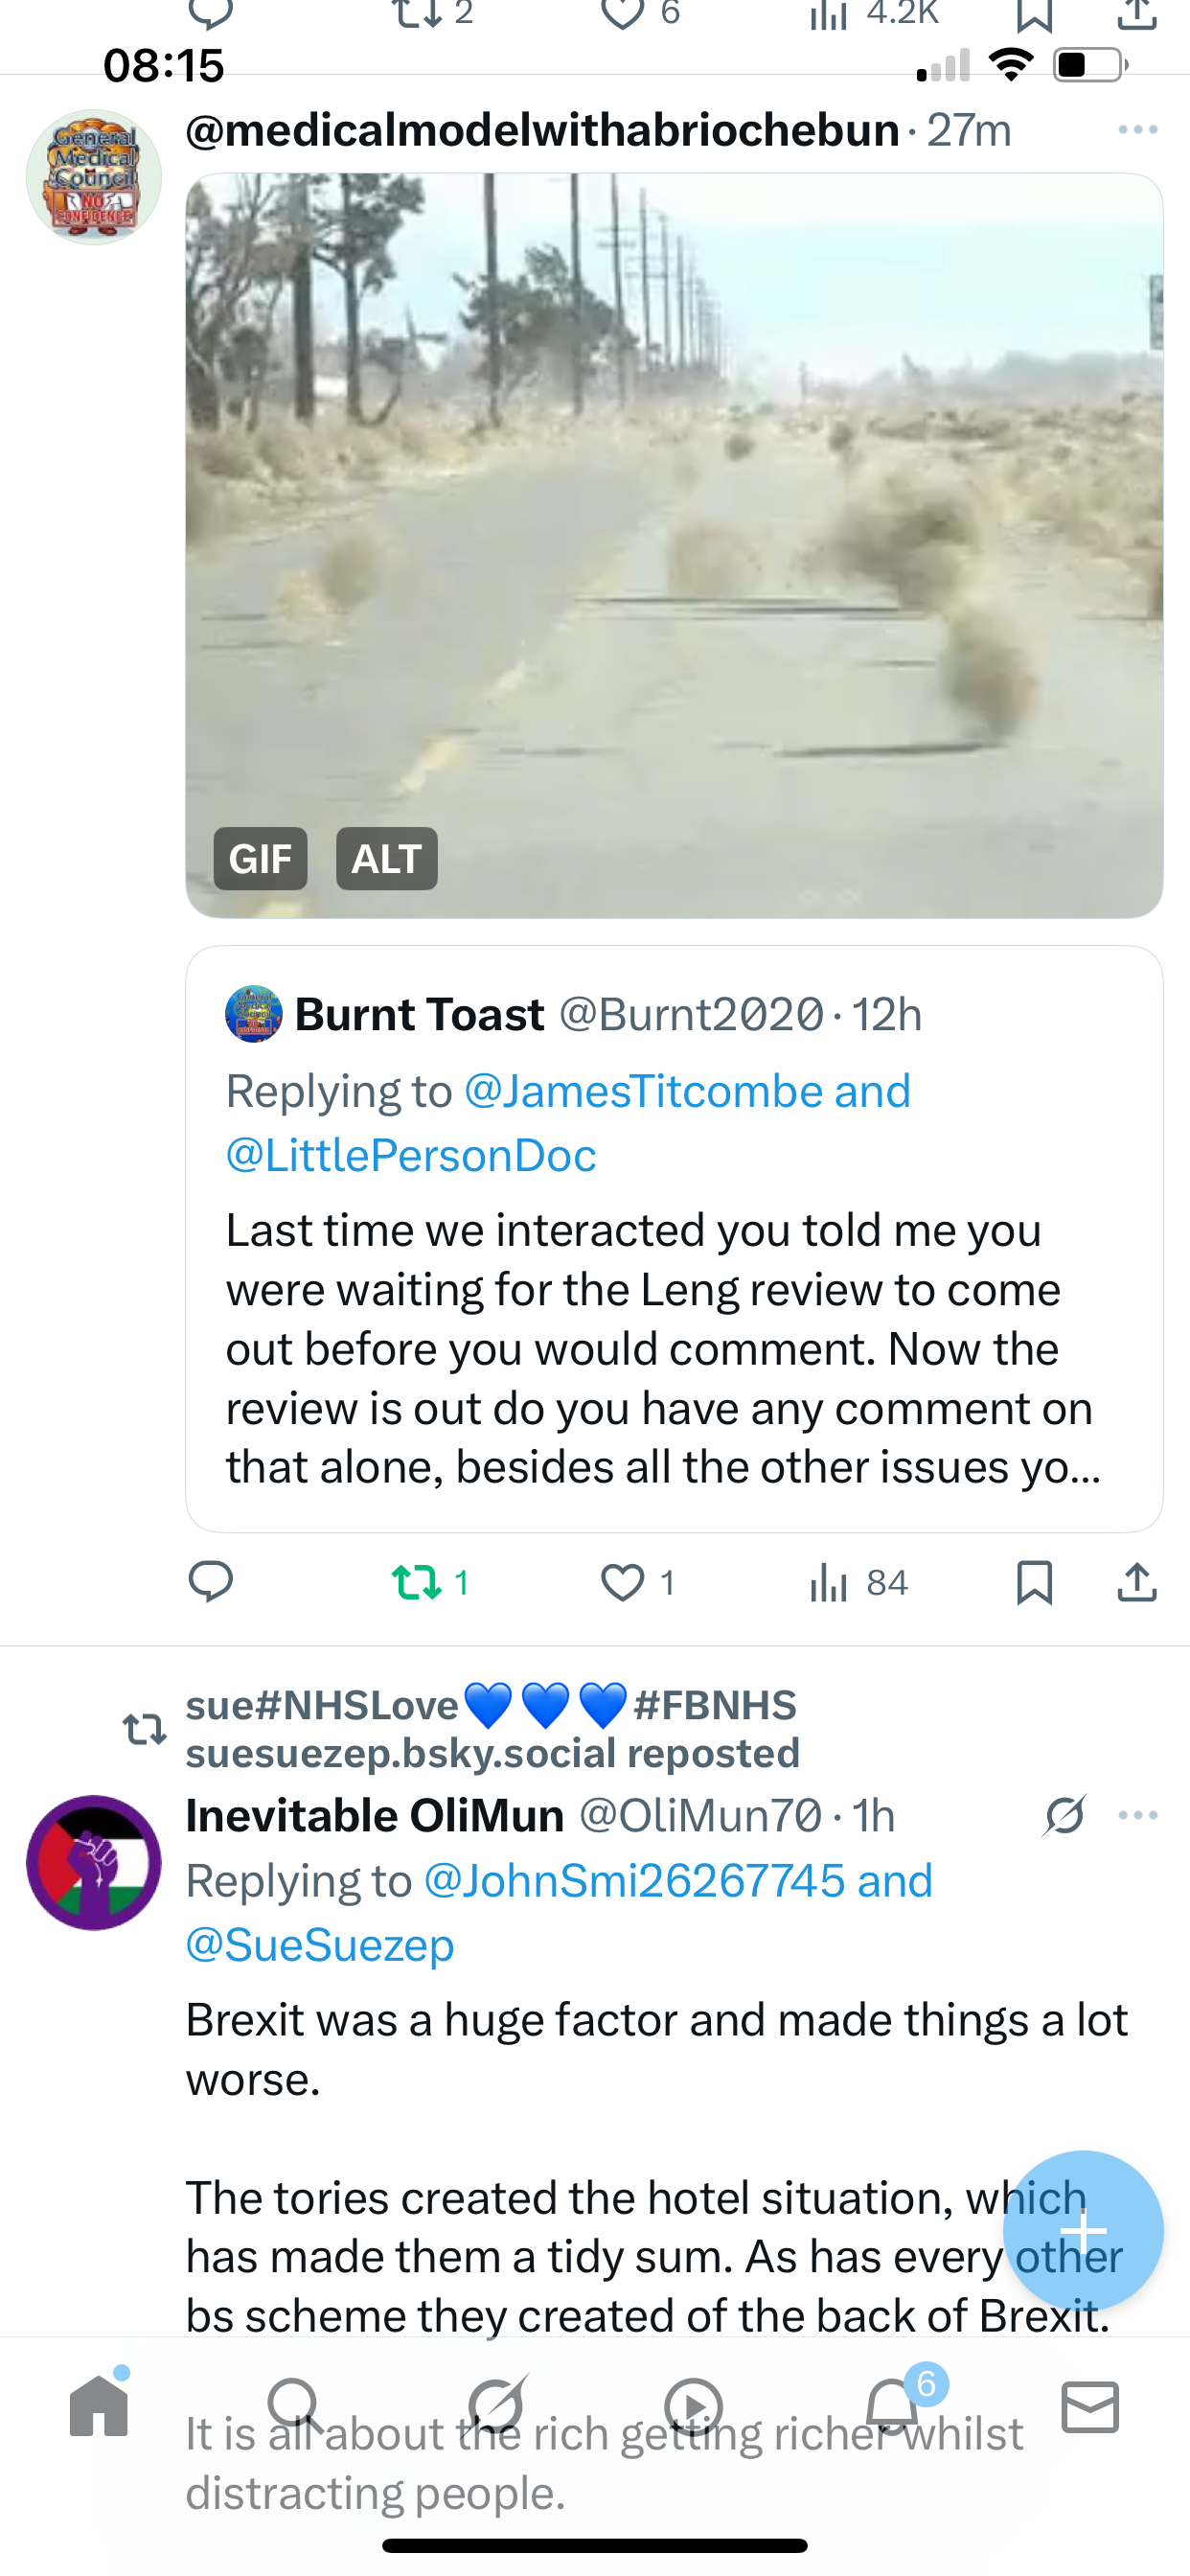Open the Search tab
This screenshot has height=2576, width=1190.
coord(295,2406)
